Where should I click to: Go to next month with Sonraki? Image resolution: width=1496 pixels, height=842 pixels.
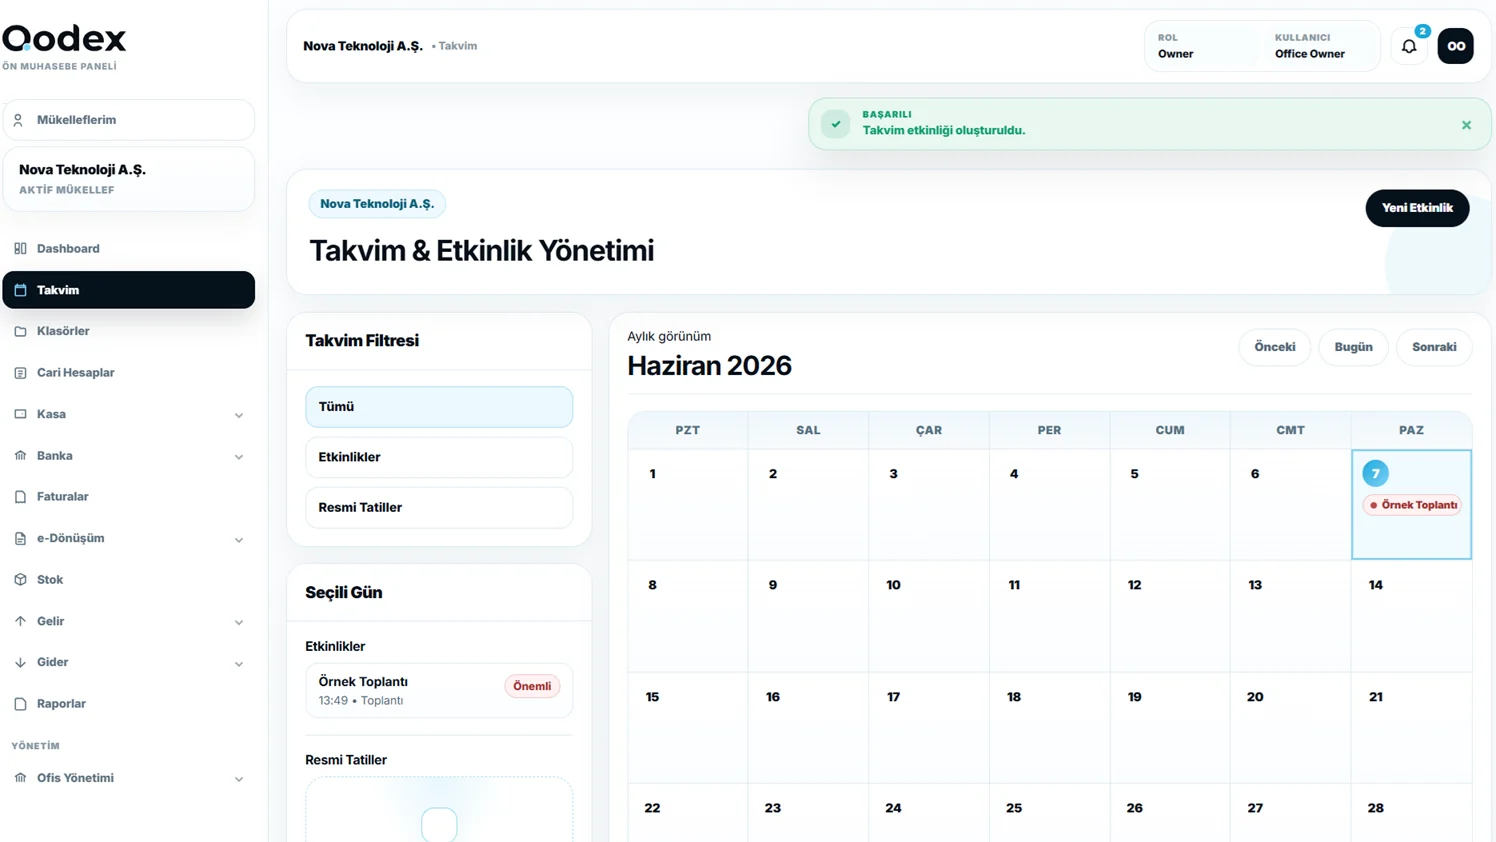pos(1434,347)
